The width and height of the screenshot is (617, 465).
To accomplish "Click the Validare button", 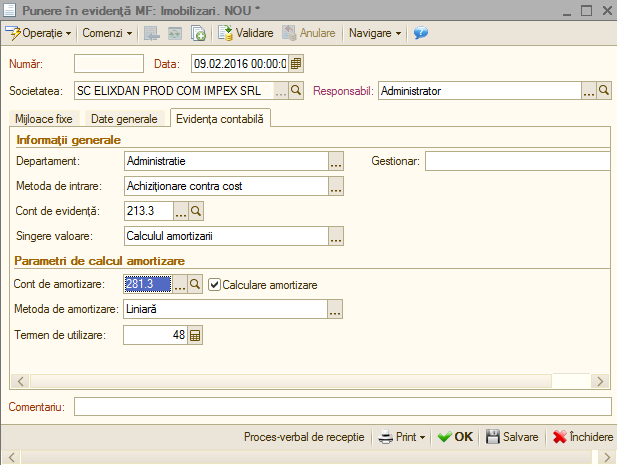I will tap(246, 33).
